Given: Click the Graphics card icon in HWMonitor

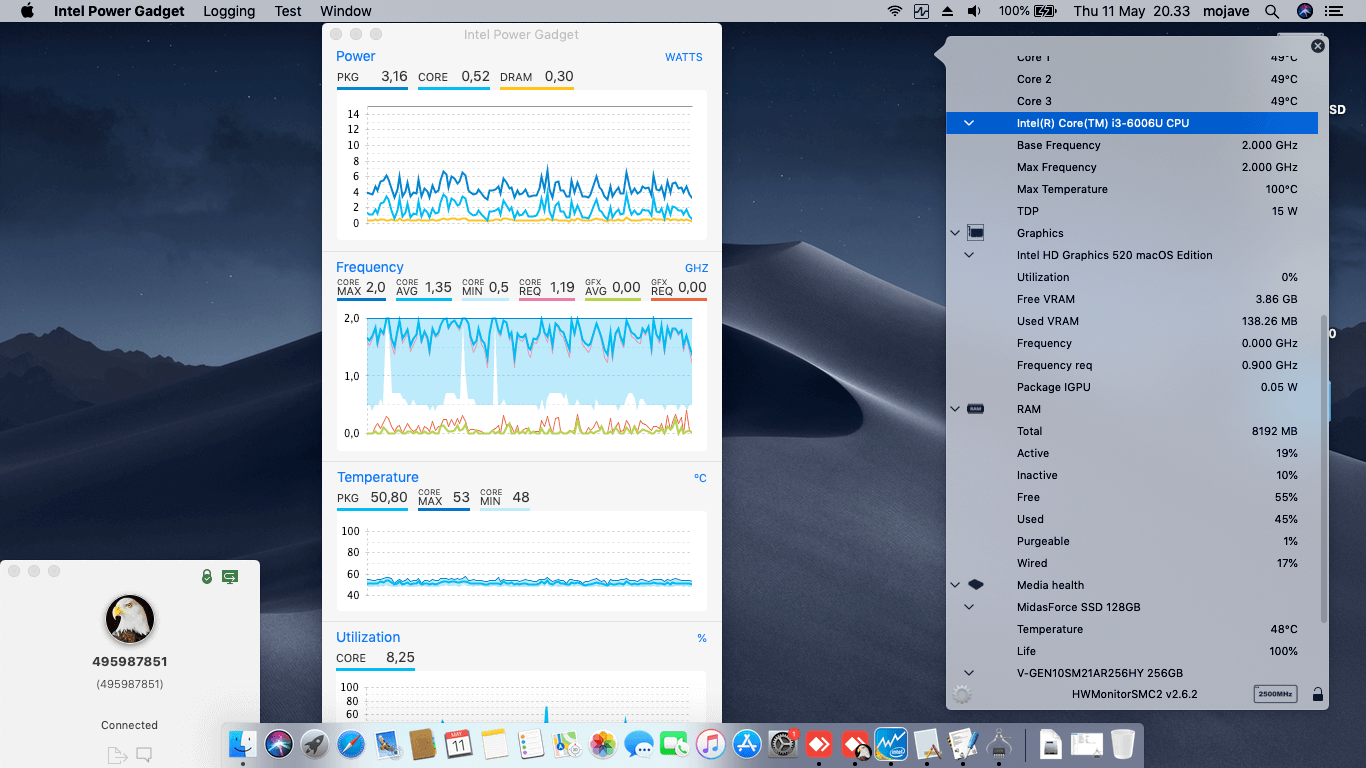Looking at the screenshot, I should tap(976, 233).
